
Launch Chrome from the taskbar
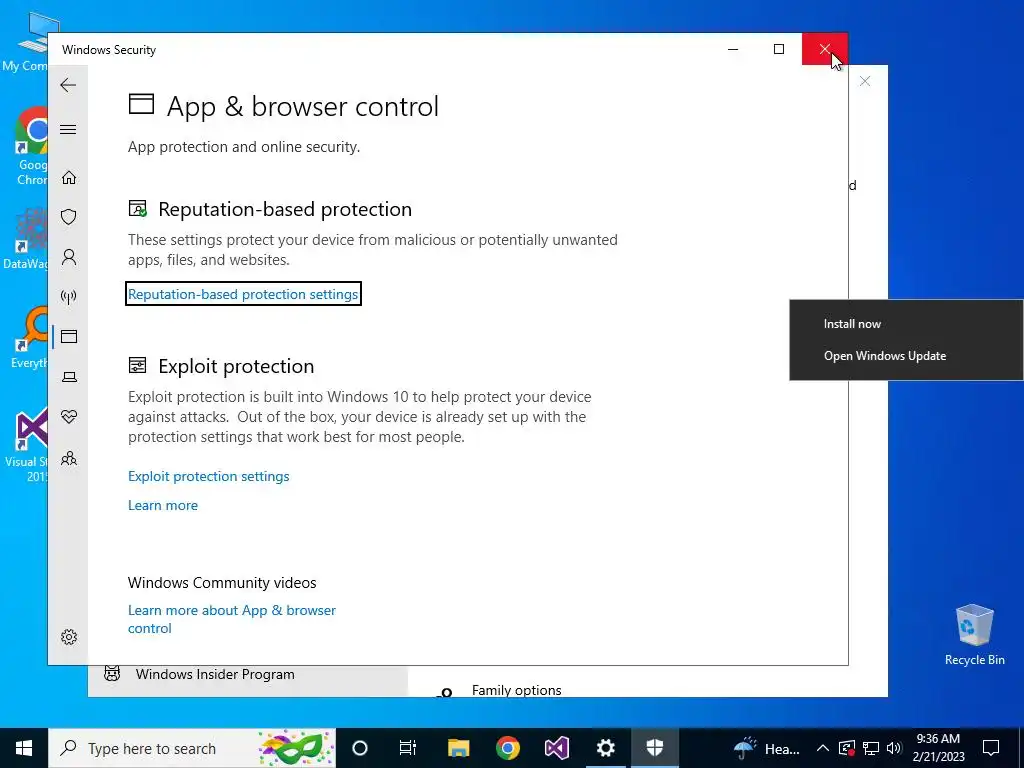tap(507, 748)
